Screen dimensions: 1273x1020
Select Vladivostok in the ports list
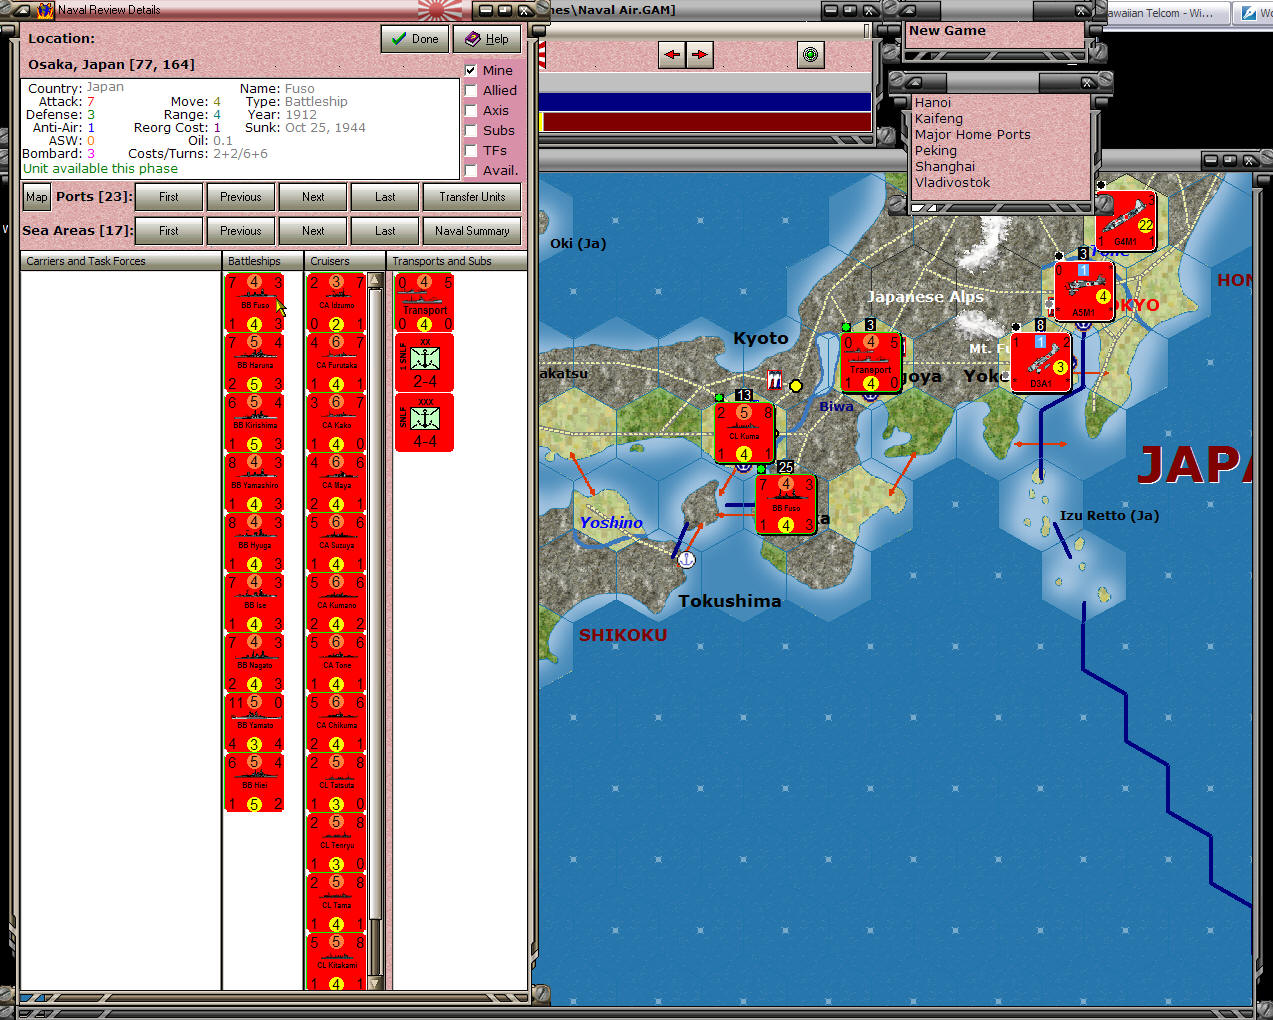[953, 183]
